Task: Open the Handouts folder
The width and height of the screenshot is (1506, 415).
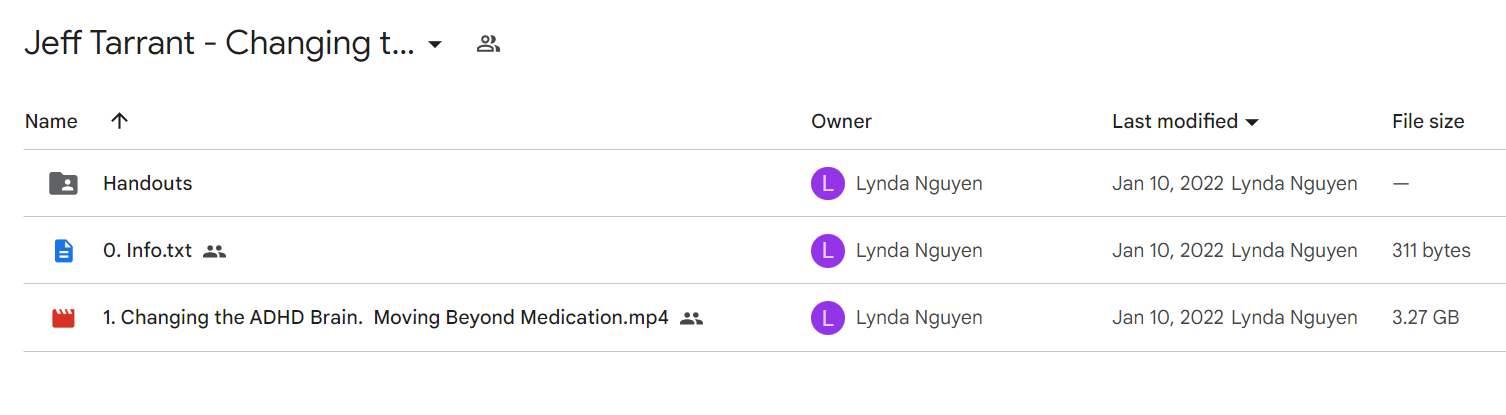Action: pyautogui.click(x=147, y=184)
